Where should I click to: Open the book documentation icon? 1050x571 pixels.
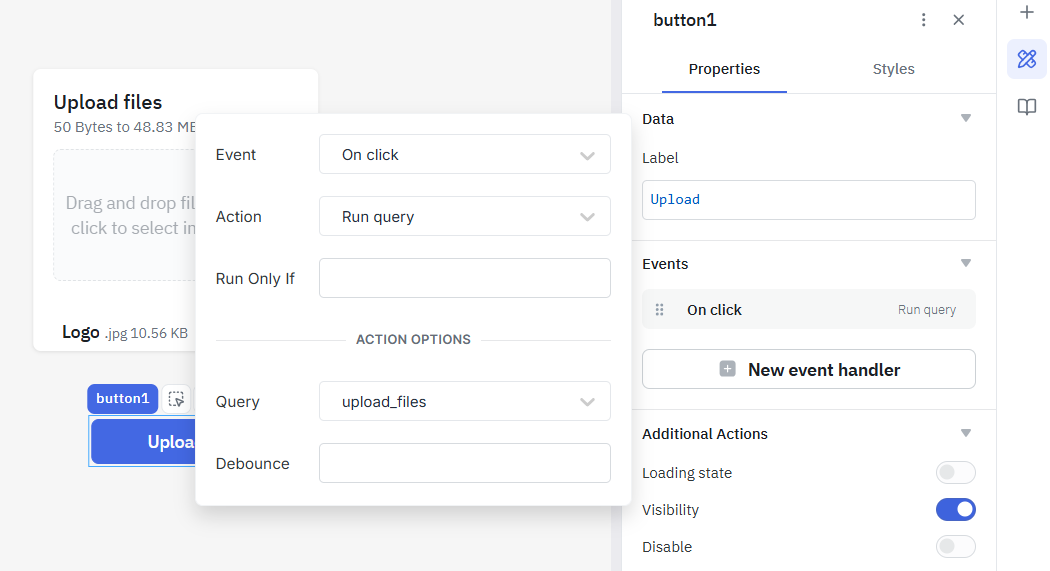pyautogui.click(x=1027, y=107)
